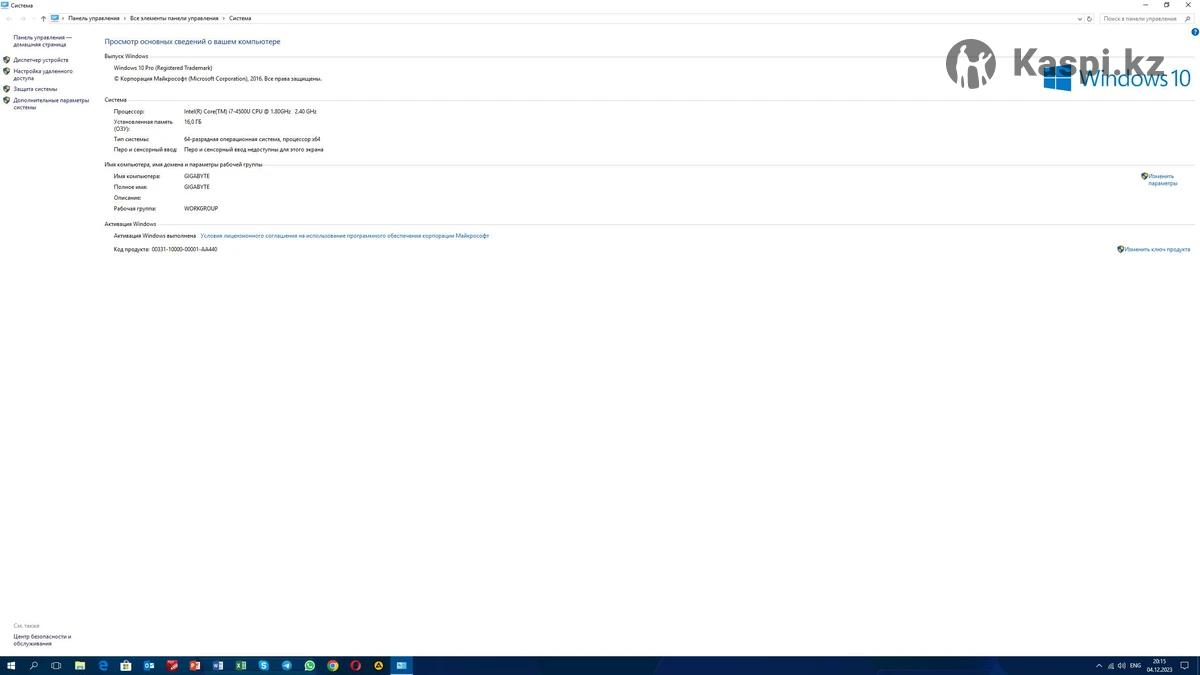Open the Microsoft license terms link
Viewport: 1200px width, 675px height.
point(345,236)
